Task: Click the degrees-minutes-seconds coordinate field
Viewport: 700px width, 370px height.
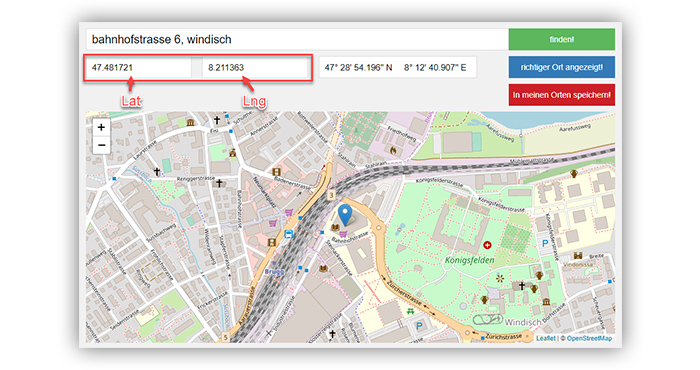Action: tap(397, 67)
